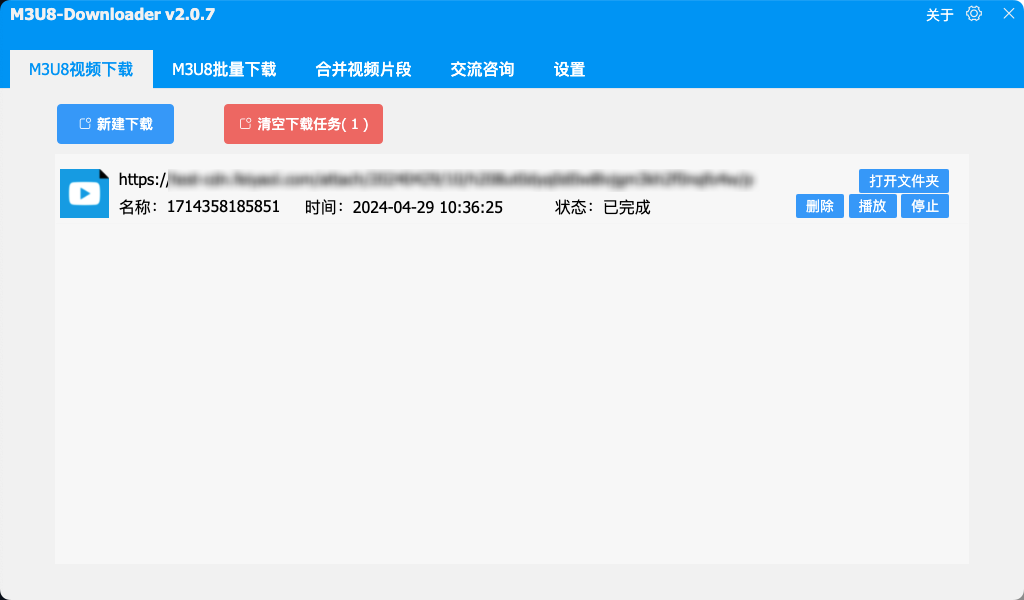
Task: Go to the 交流咨询 tab
Action: [482, 70]
